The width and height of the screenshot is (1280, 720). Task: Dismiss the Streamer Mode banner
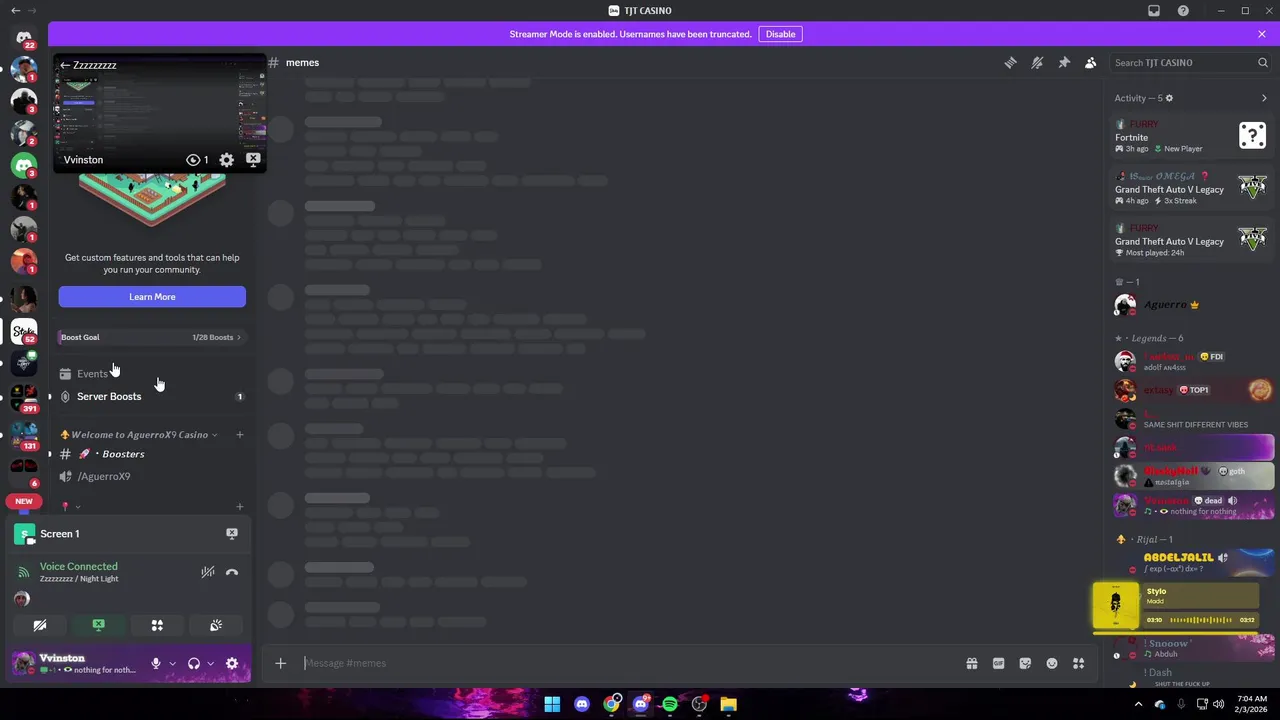[x=1262, y=34]
